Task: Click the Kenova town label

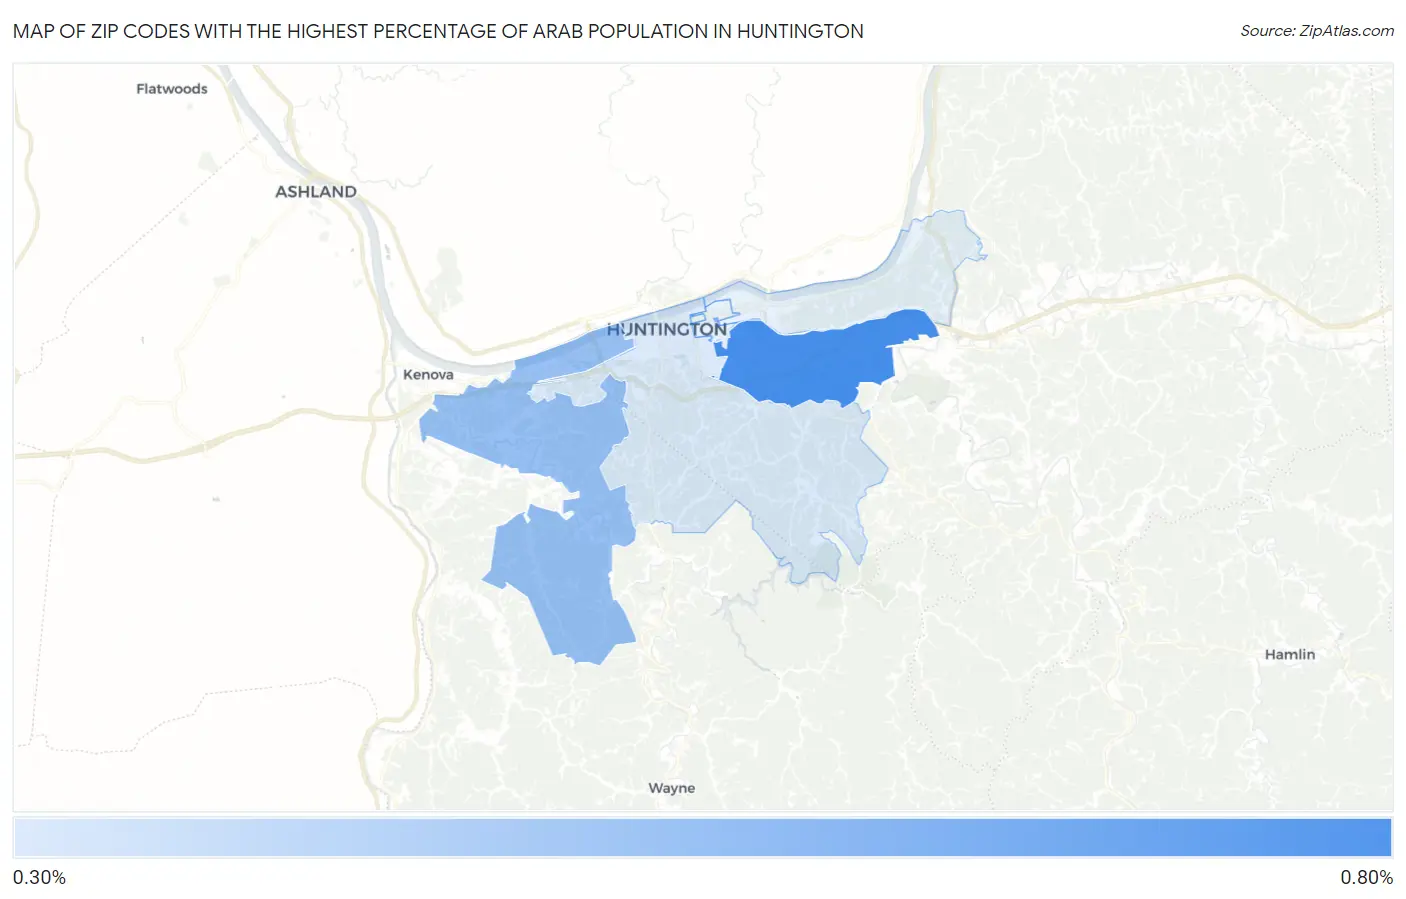Action: pos(428,374)
